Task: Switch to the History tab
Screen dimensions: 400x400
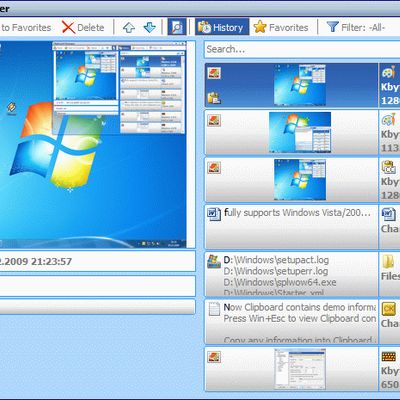Action: 222,27
